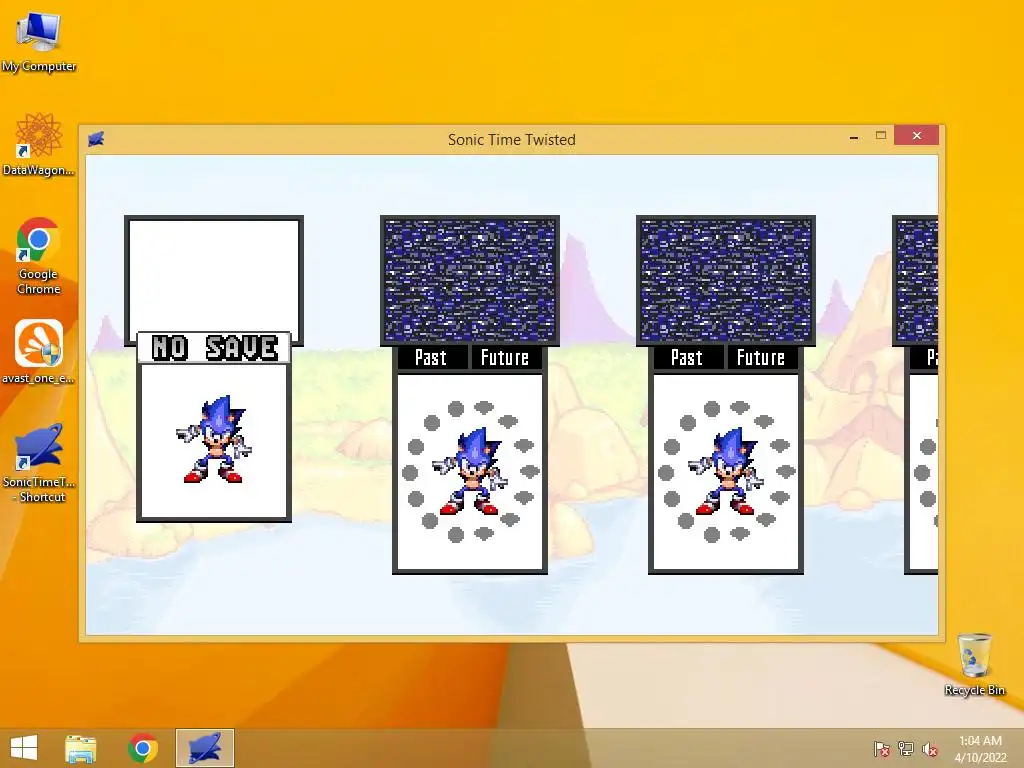Click the Windows Start button

coord(24,748)
